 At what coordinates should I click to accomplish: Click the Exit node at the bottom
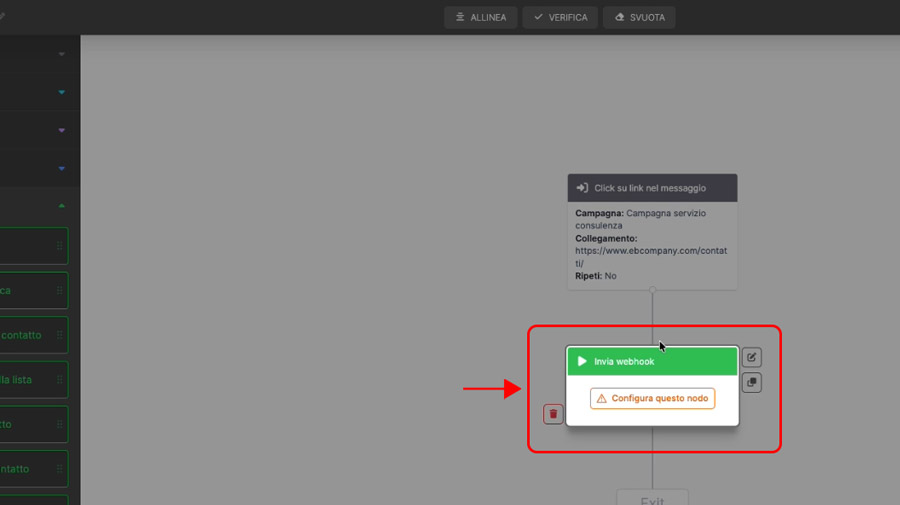click(652, 498)
